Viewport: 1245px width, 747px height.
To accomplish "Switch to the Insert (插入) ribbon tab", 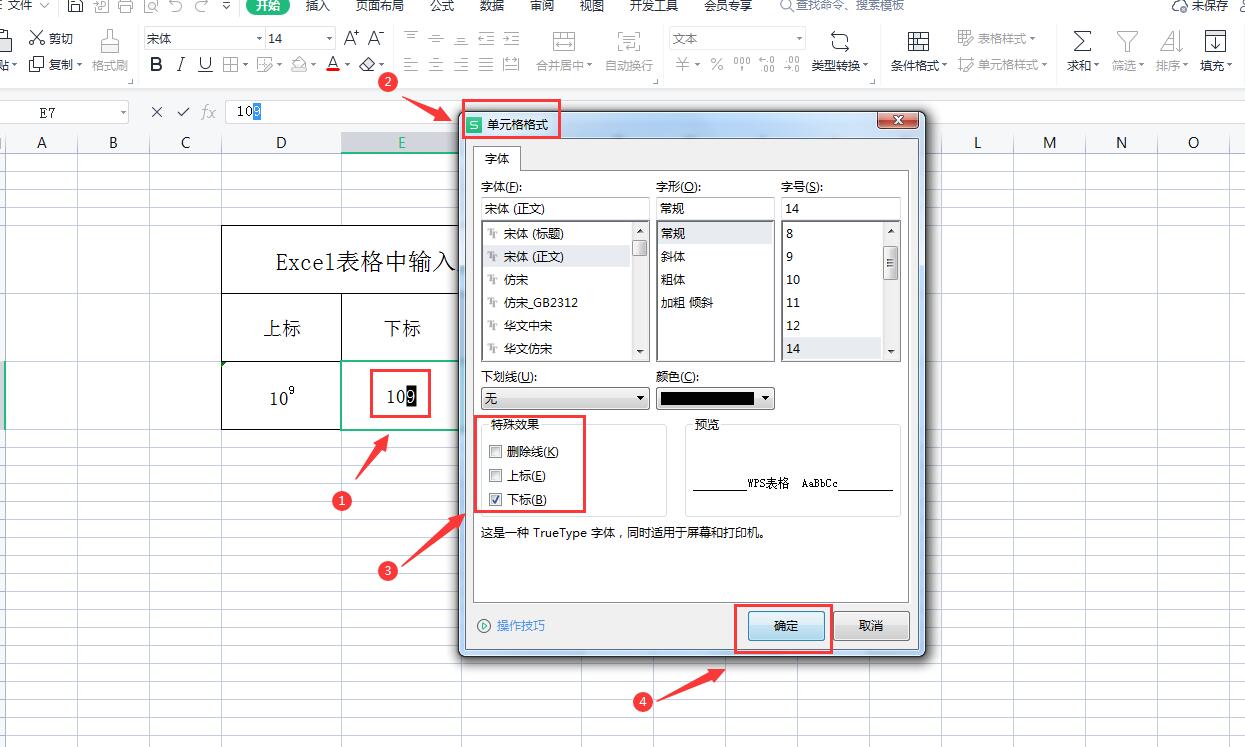I will [317, 6].
